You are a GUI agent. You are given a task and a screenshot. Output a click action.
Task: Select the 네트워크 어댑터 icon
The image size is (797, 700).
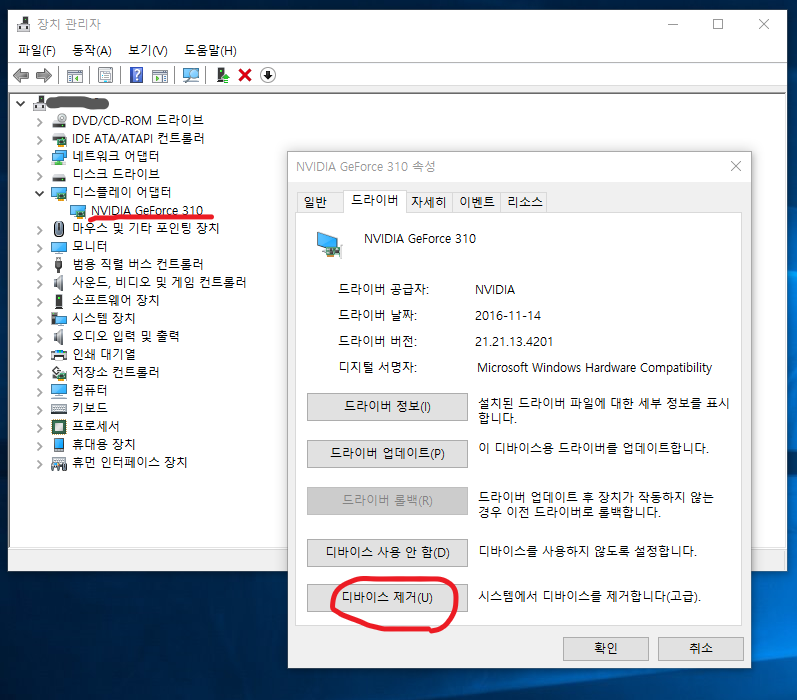point(59,157)
